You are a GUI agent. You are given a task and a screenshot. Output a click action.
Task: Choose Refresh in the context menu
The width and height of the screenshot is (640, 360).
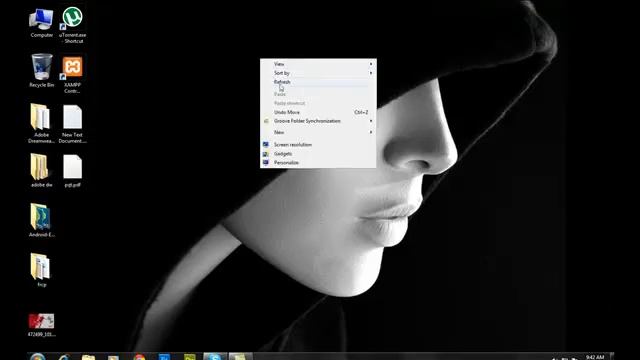[318, 82]
